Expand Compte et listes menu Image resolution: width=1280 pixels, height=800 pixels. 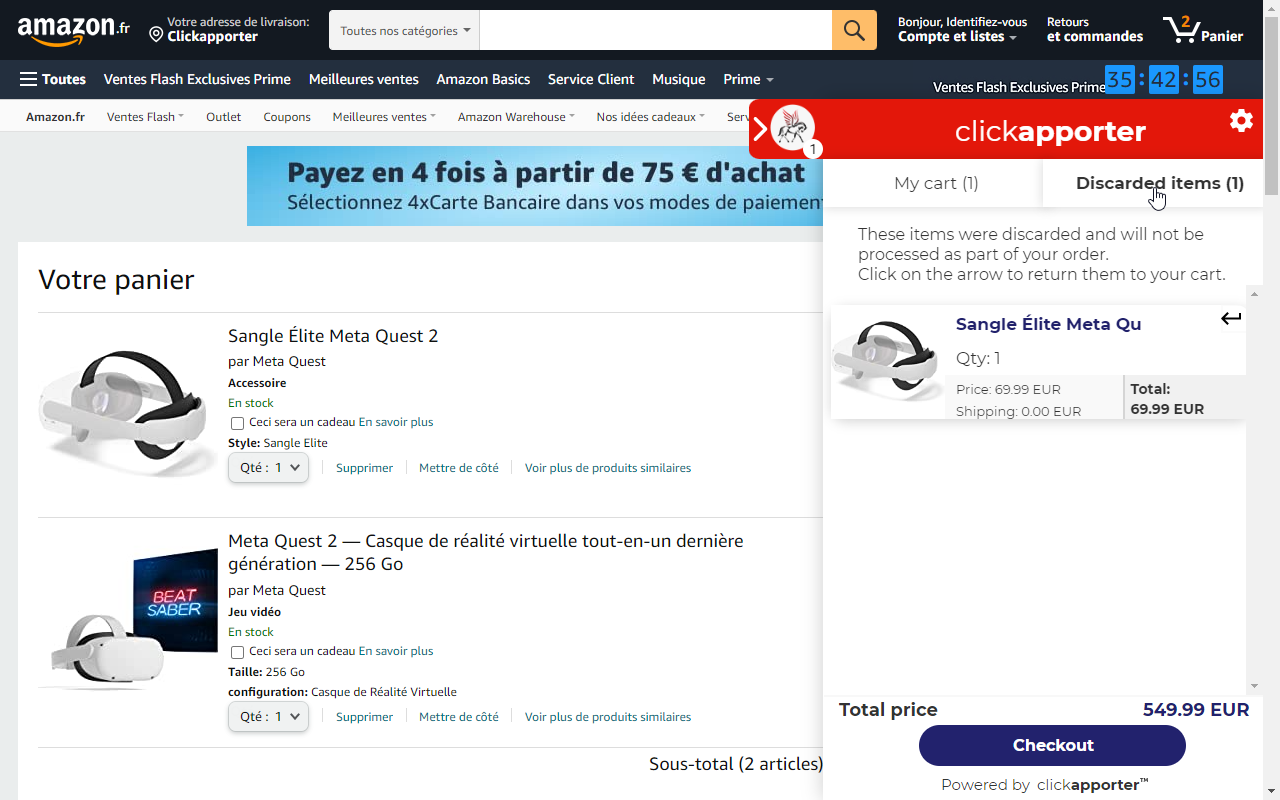(x=962, y=30)
